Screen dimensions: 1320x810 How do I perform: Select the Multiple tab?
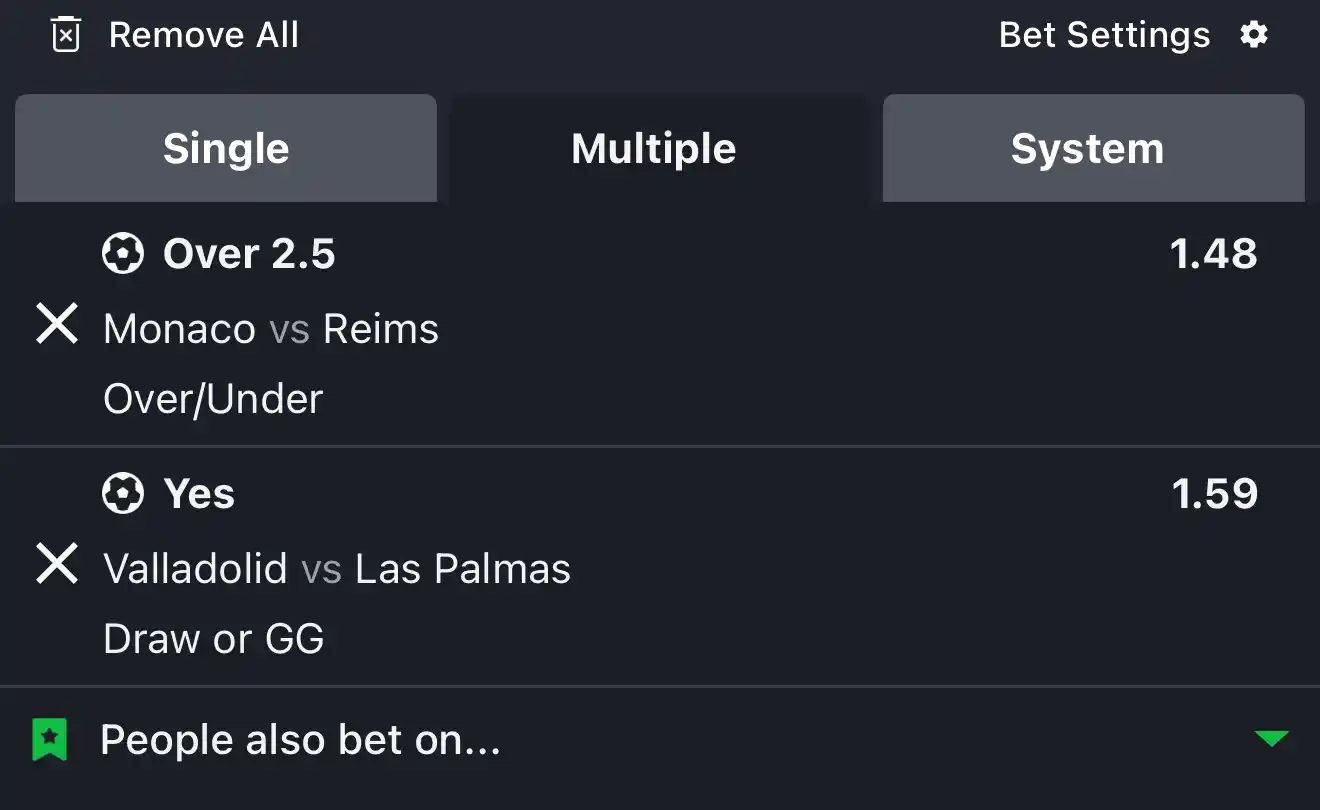point(654,149)
